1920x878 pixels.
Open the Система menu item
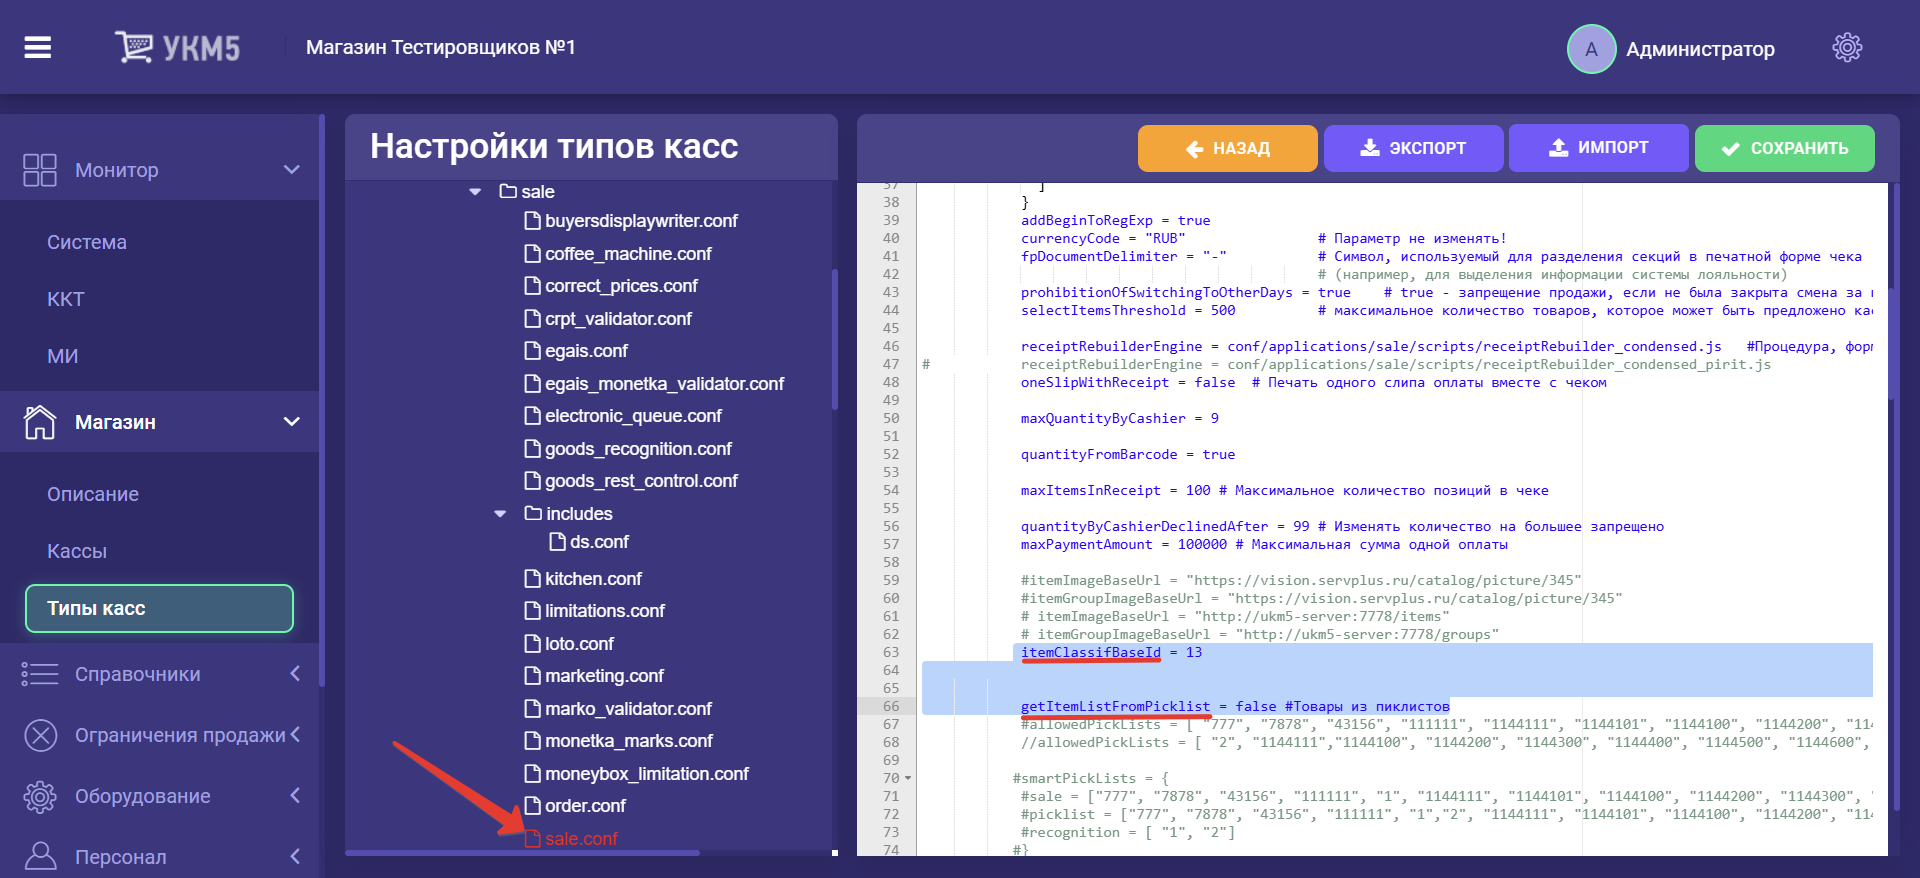87,242
